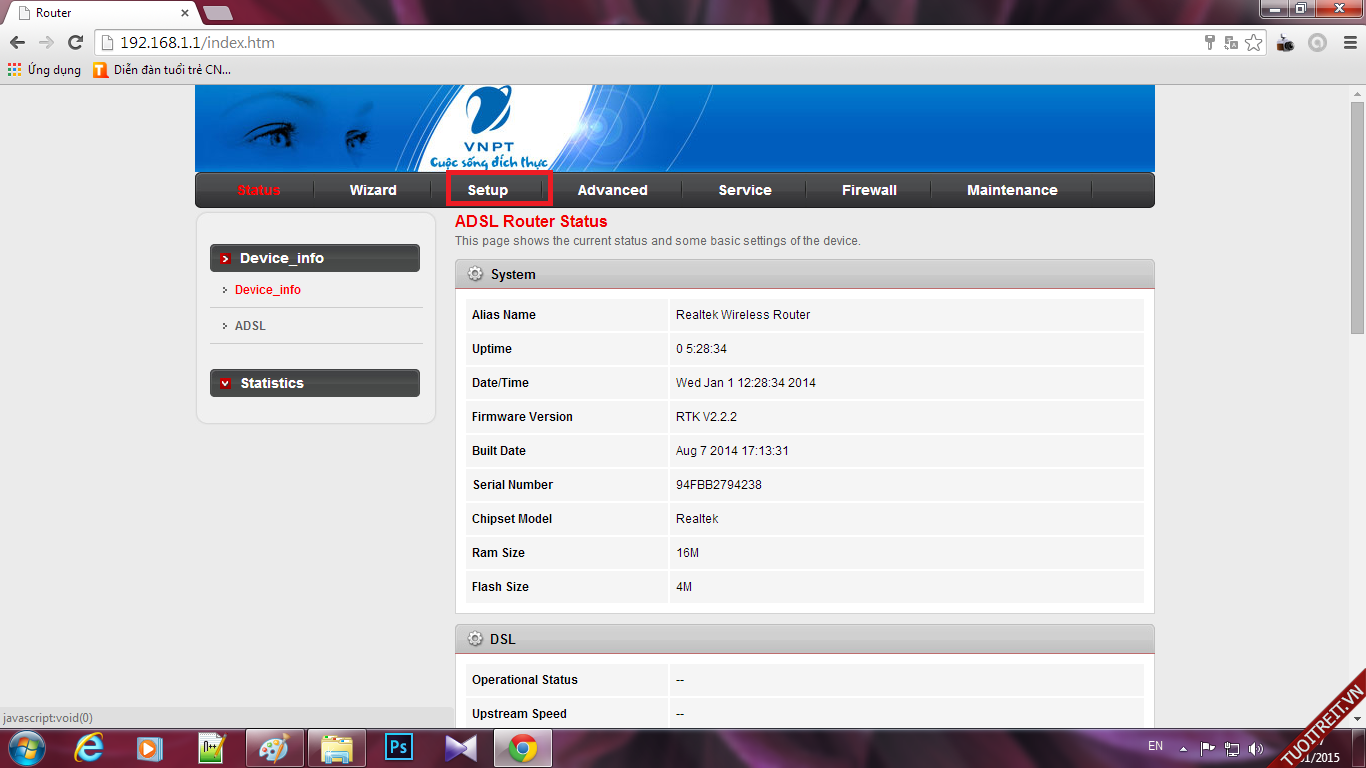Click the browser reload button
This screenshot has height=768, width=1366.
click(75, 43)
